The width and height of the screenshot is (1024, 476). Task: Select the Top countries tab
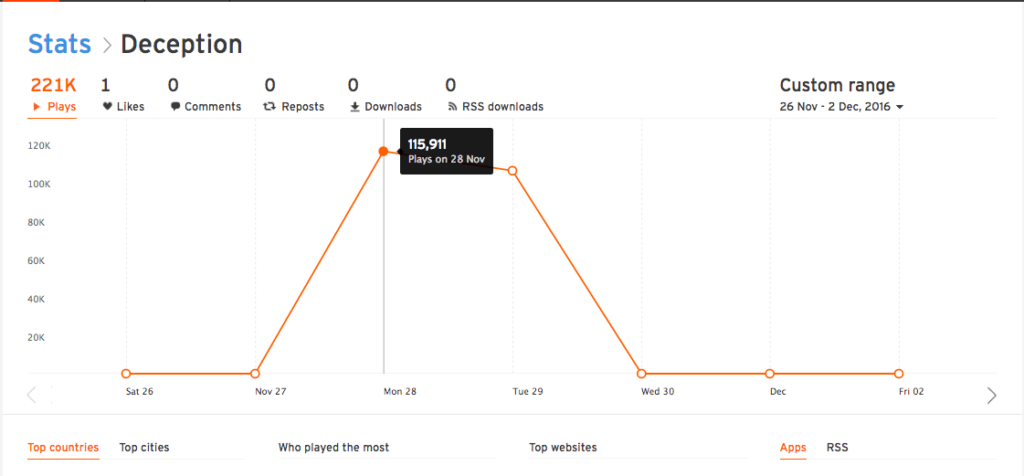63,447
